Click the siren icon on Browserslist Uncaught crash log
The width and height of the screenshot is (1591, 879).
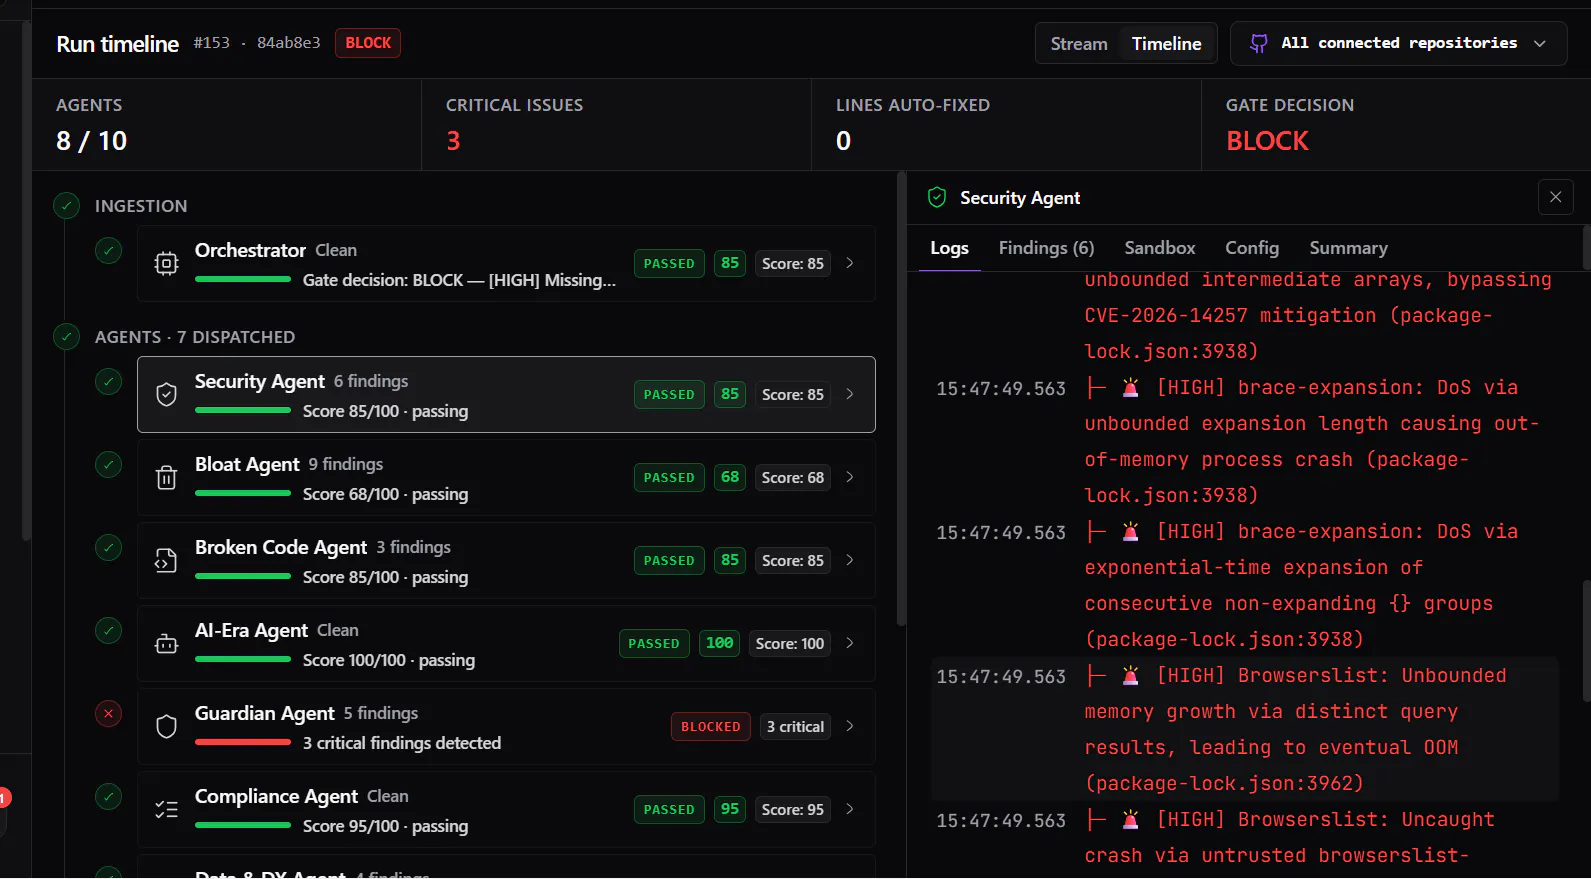(x=1131, y=820)
